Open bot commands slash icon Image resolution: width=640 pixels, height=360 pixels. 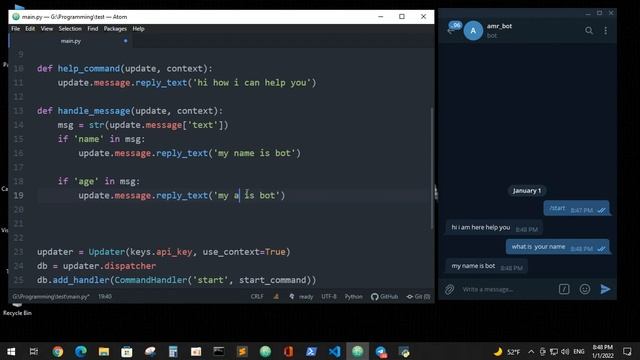564,289
